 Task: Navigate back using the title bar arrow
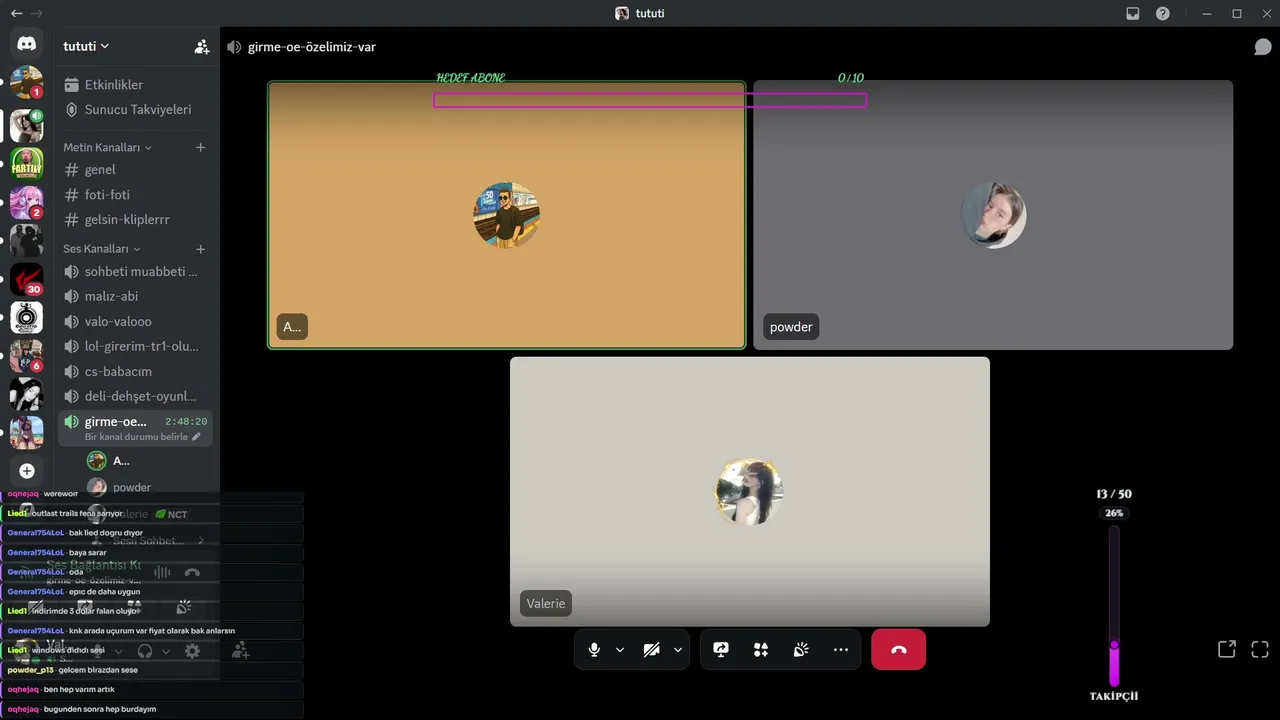(16, 14)
